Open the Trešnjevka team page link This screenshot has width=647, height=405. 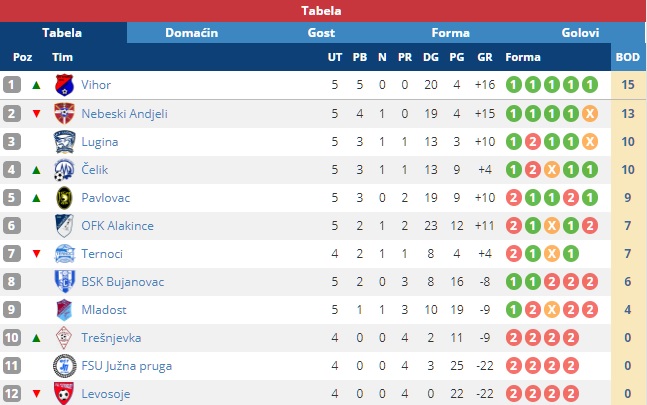coord(111,338)
